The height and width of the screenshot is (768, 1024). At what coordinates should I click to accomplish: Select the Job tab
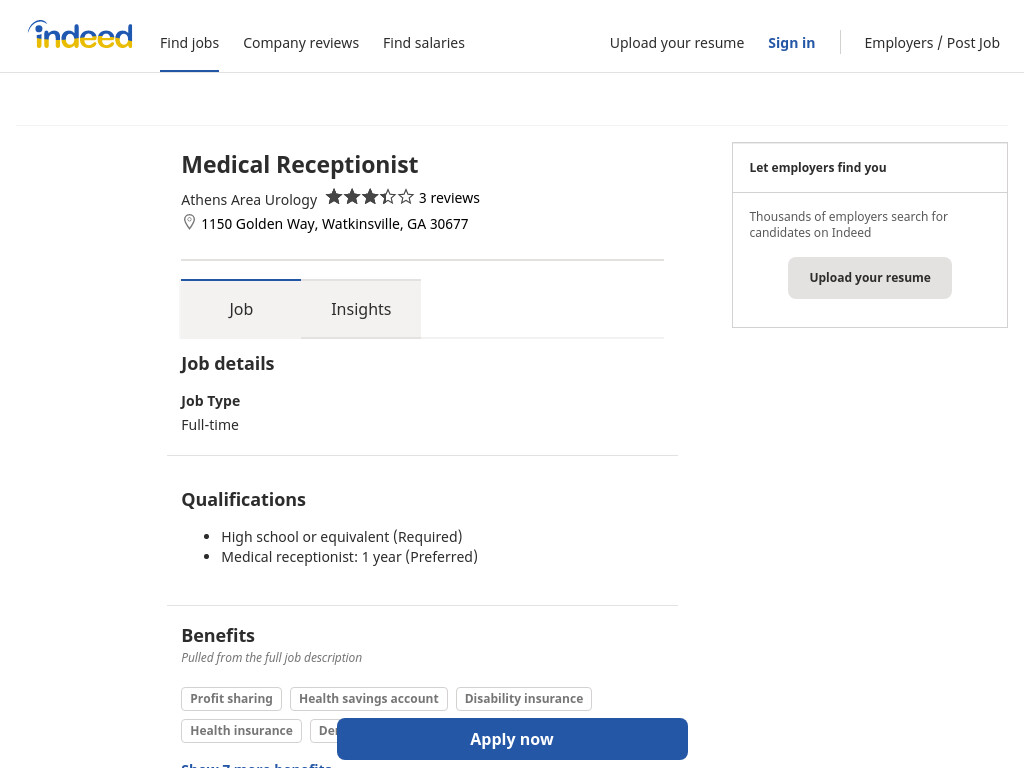(241, 309)
